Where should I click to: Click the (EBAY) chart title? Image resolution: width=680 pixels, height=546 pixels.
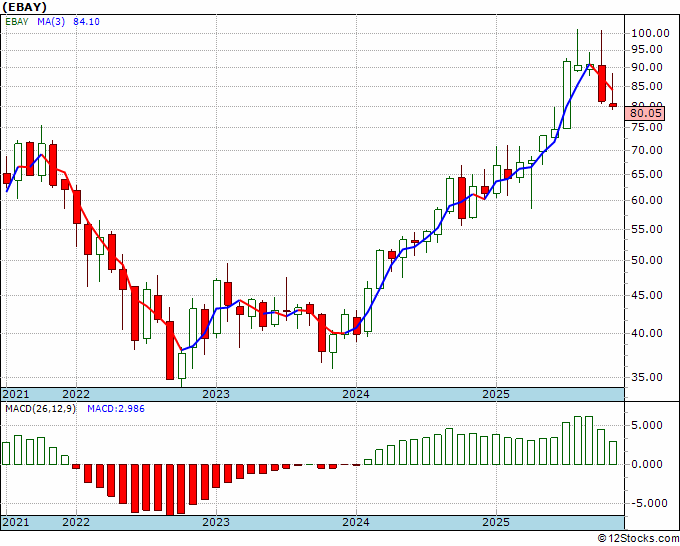tap(24, 7)
